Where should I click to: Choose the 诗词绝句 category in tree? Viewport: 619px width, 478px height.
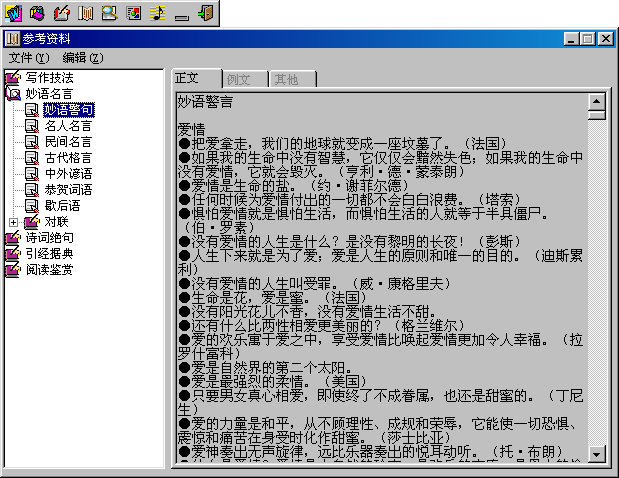click(x=50, y=238)
